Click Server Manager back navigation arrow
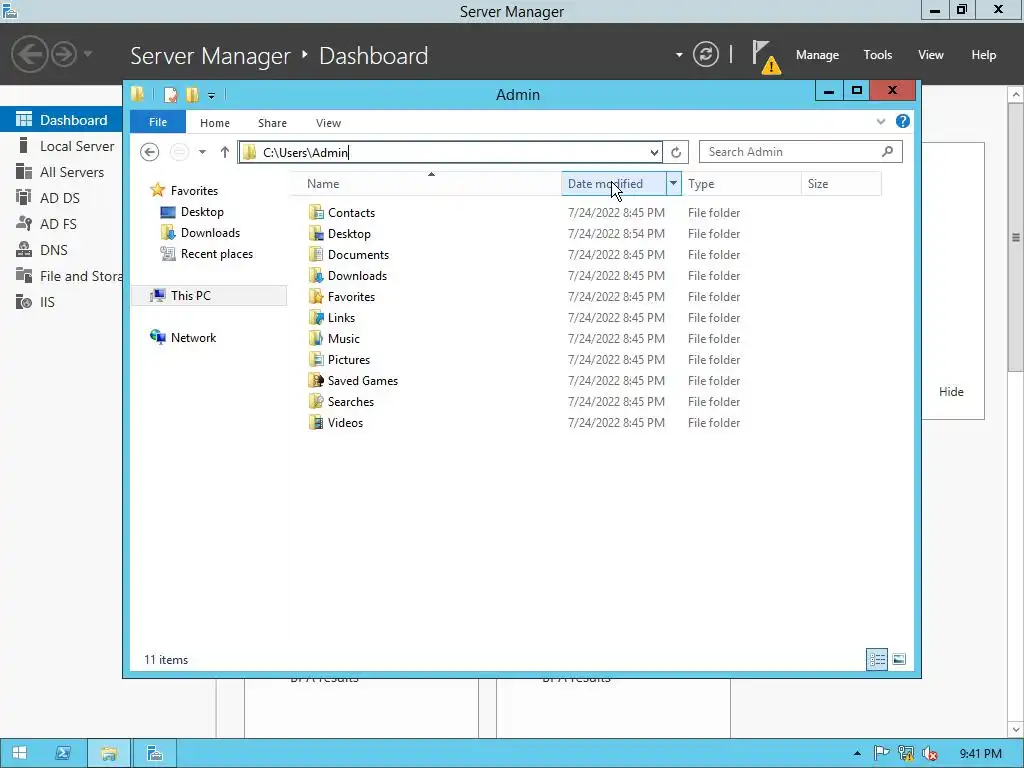This screenshot has height=768, width=1024. (x=29, y=54)
